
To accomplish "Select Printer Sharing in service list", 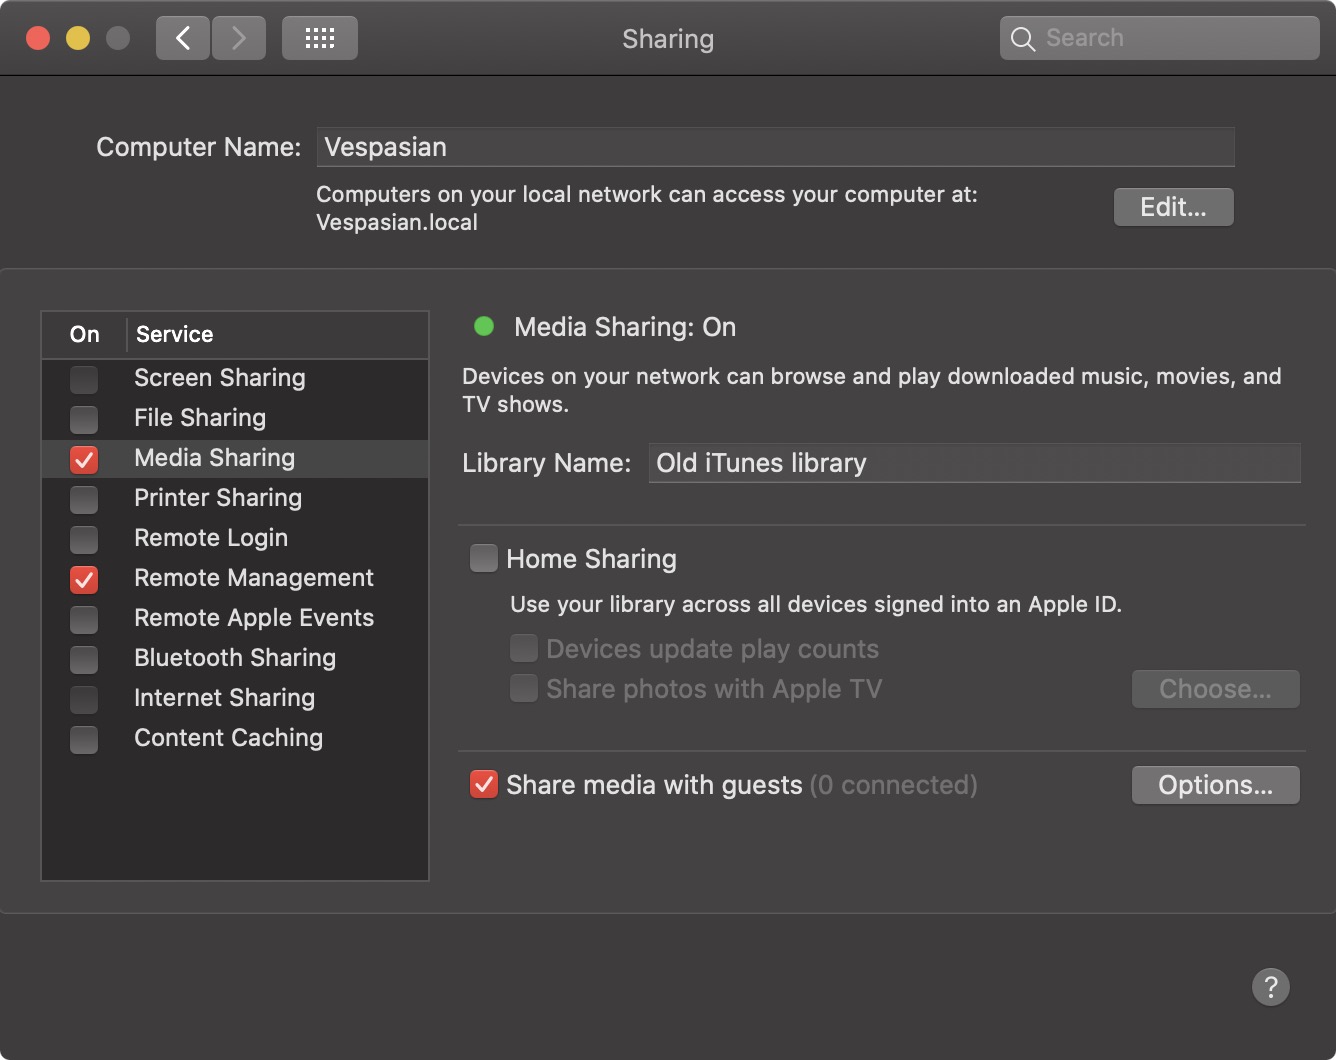I will click(x=217, y=498).
